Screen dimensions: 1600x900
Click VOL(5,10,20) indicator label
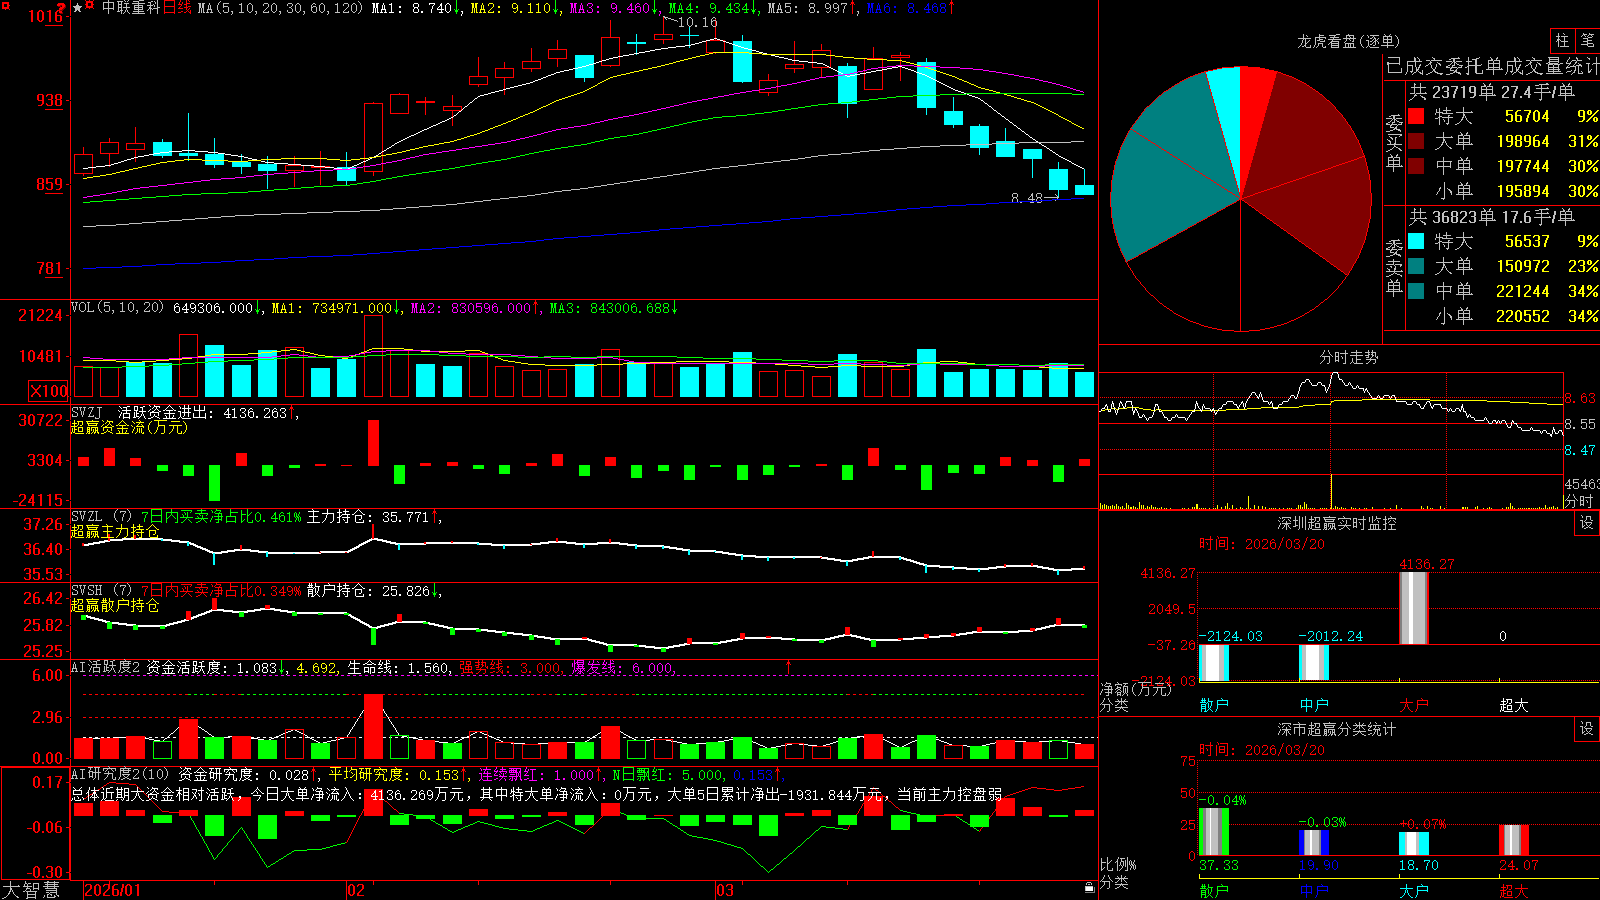tap(117, 308)
